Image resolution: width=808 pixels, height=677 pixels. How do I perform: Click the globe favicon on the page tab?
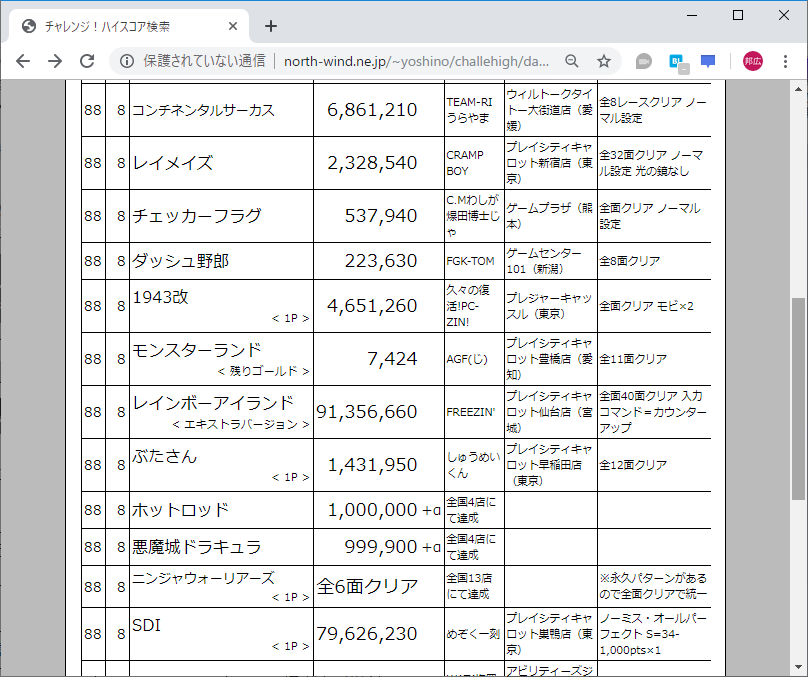[25, 26]
